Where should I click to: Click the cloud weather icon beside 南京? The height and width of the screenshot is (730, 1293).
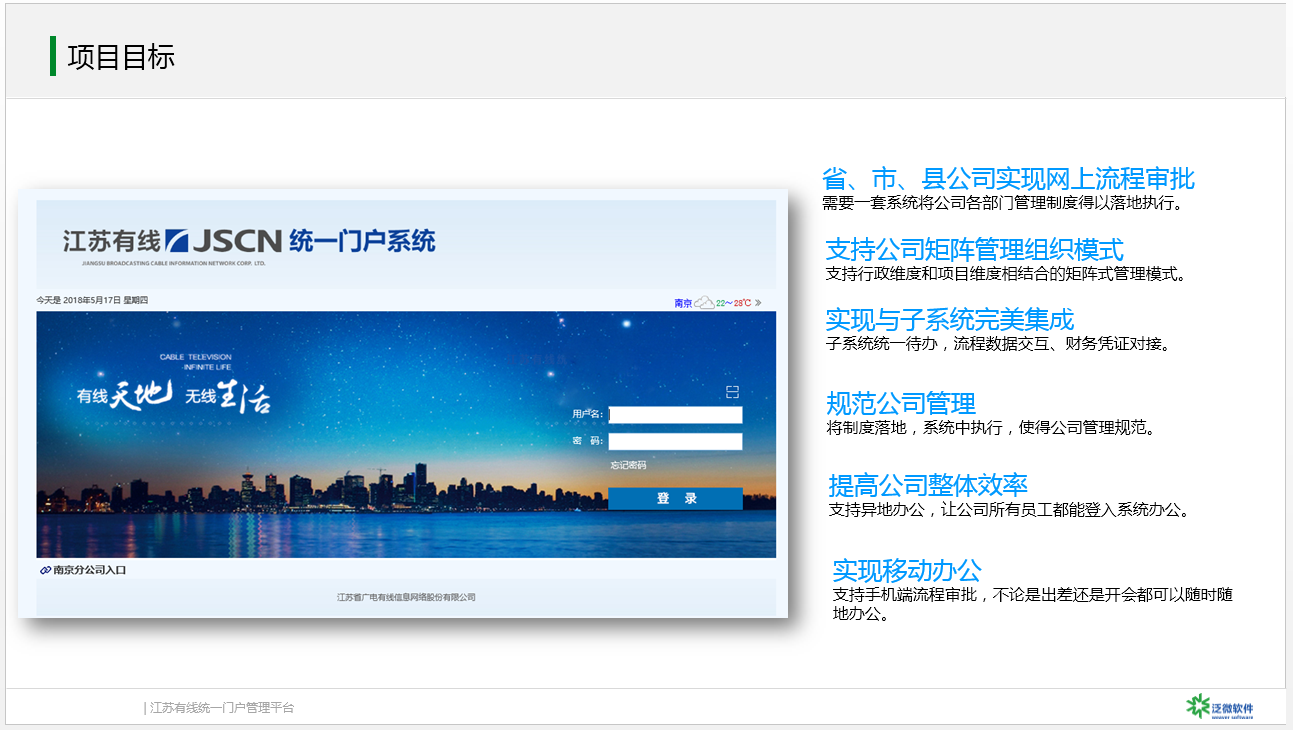tap(705, 302)
